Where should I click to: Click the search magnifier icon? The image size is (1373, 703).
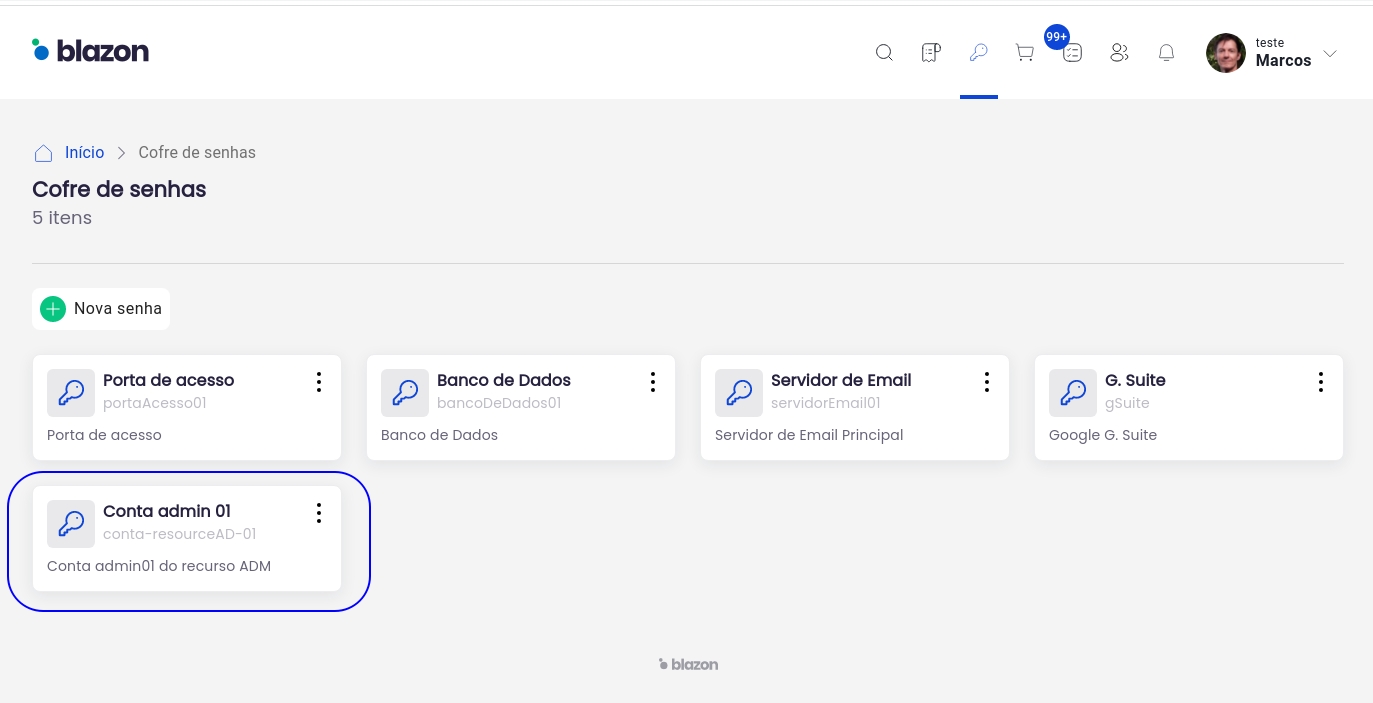[884, 53]
